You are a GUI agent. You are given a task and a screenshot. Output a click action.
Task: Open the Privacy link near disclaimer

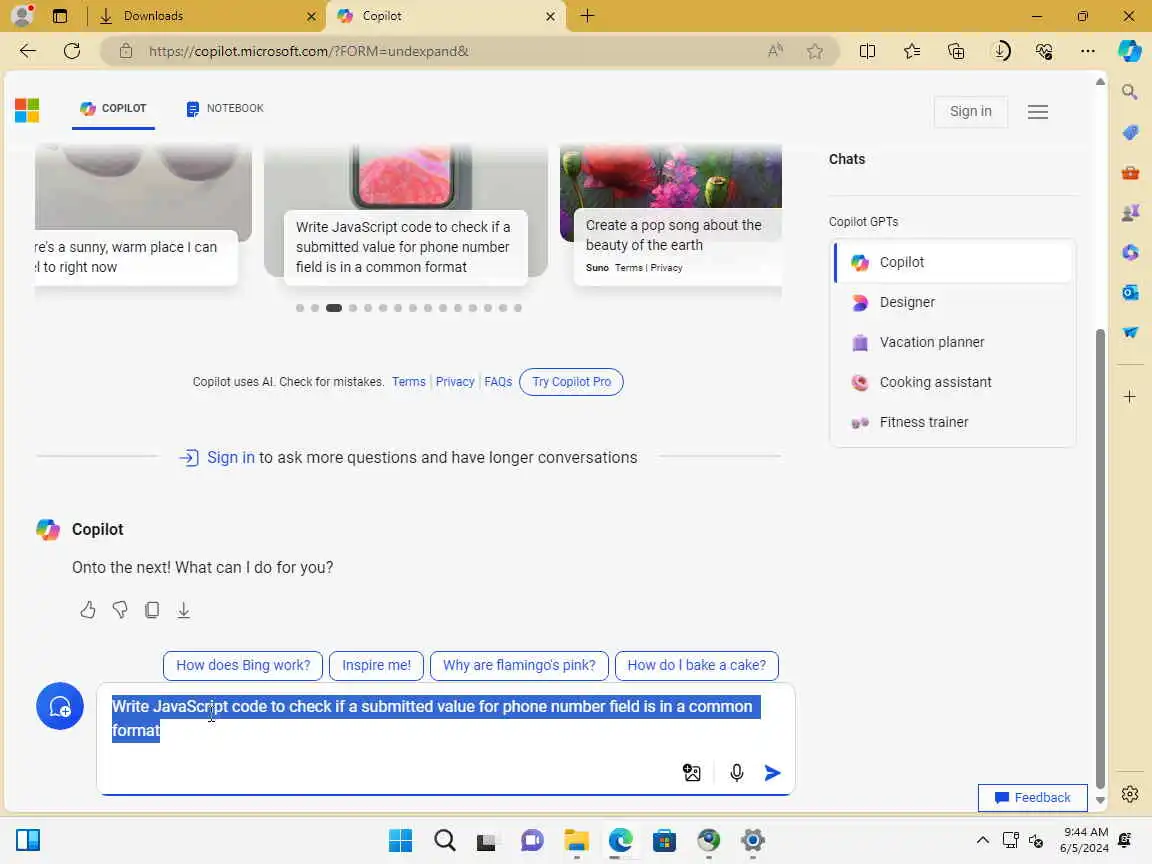tap(455, 382)
